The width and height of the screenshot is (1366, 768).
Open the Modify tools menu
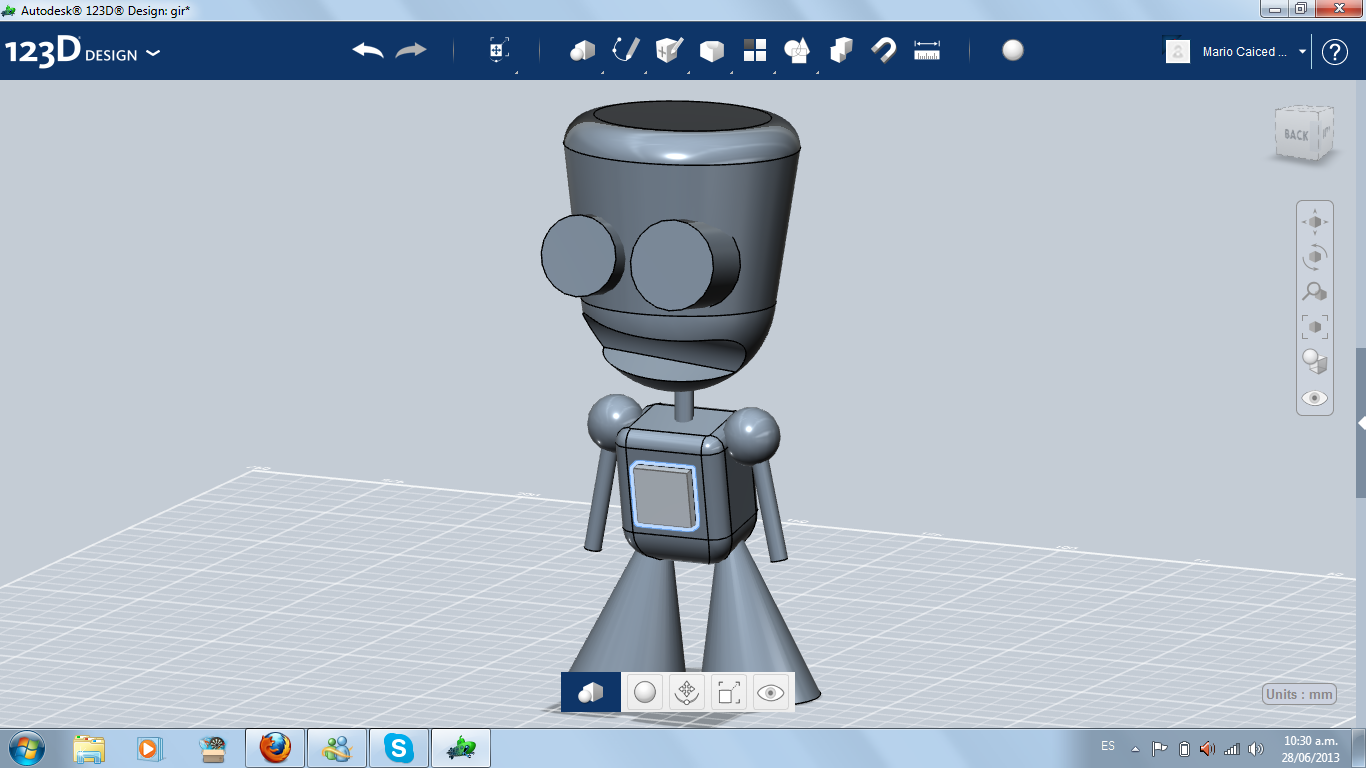pyautogui.click(x=711, y=50)
